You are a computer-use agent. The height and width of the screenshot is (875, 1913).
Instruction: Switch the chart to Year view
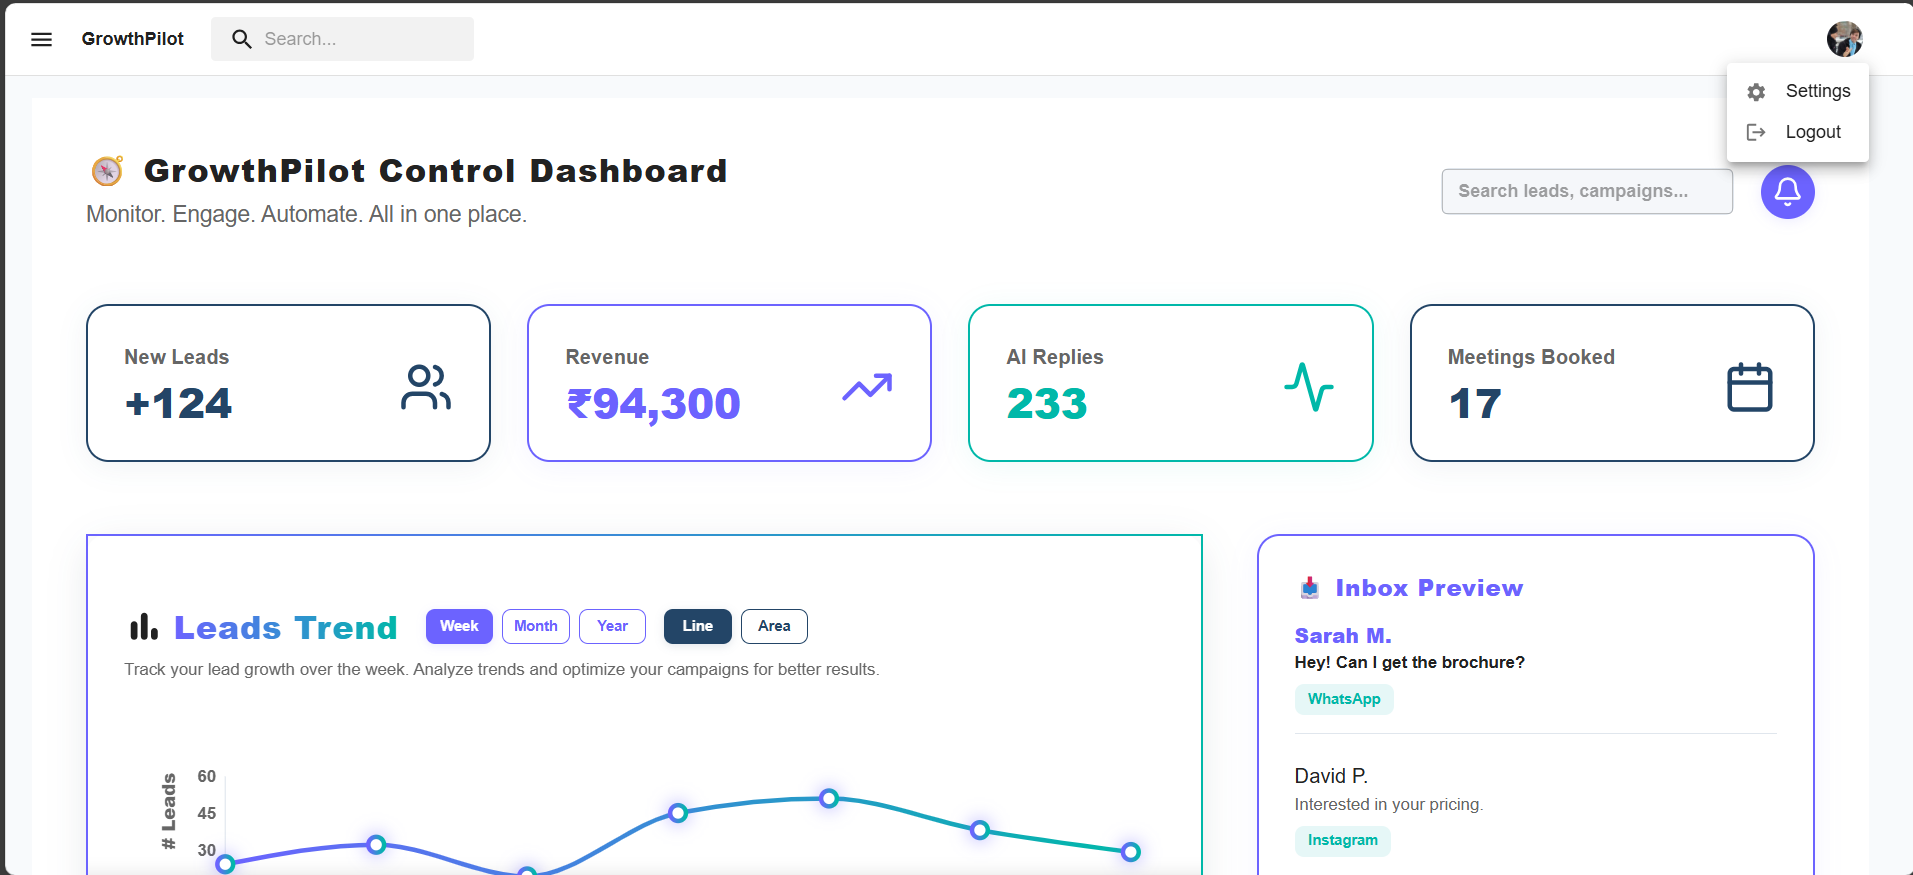[612, 626]
